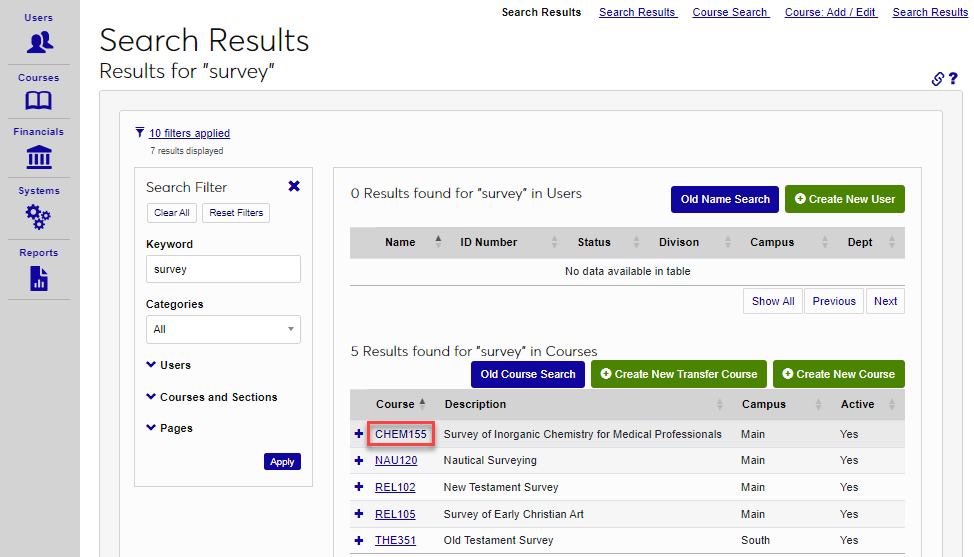Open the Financials bank icon
Screen dimensions: 974x557
point(39,157)
